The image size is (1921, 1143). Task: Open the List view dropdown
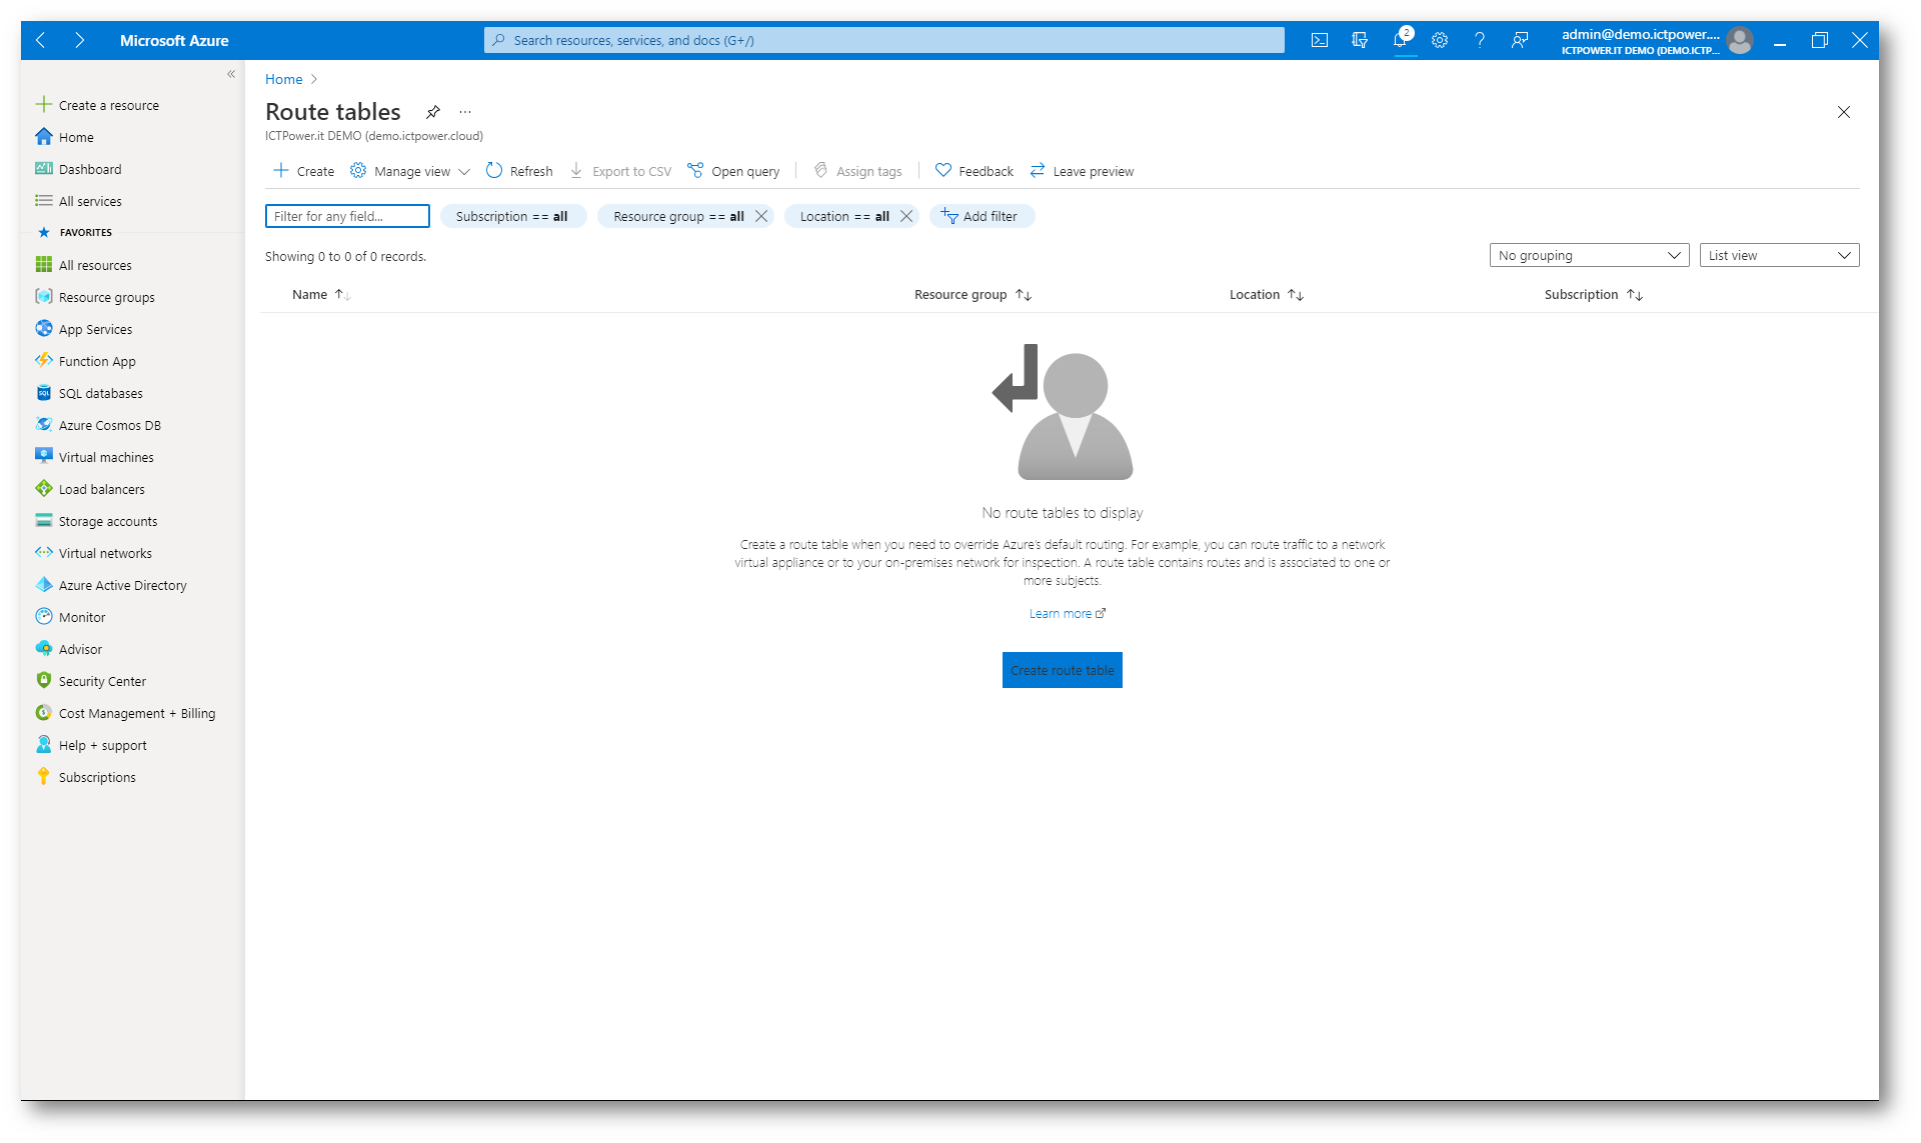pyautogui.click(x=1779, y=255)
